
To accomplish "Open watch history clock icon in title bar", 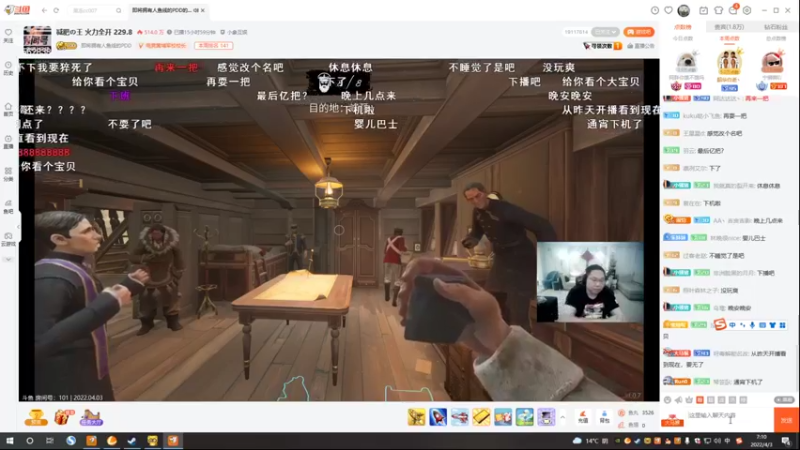I will click(x=655, y=10).
